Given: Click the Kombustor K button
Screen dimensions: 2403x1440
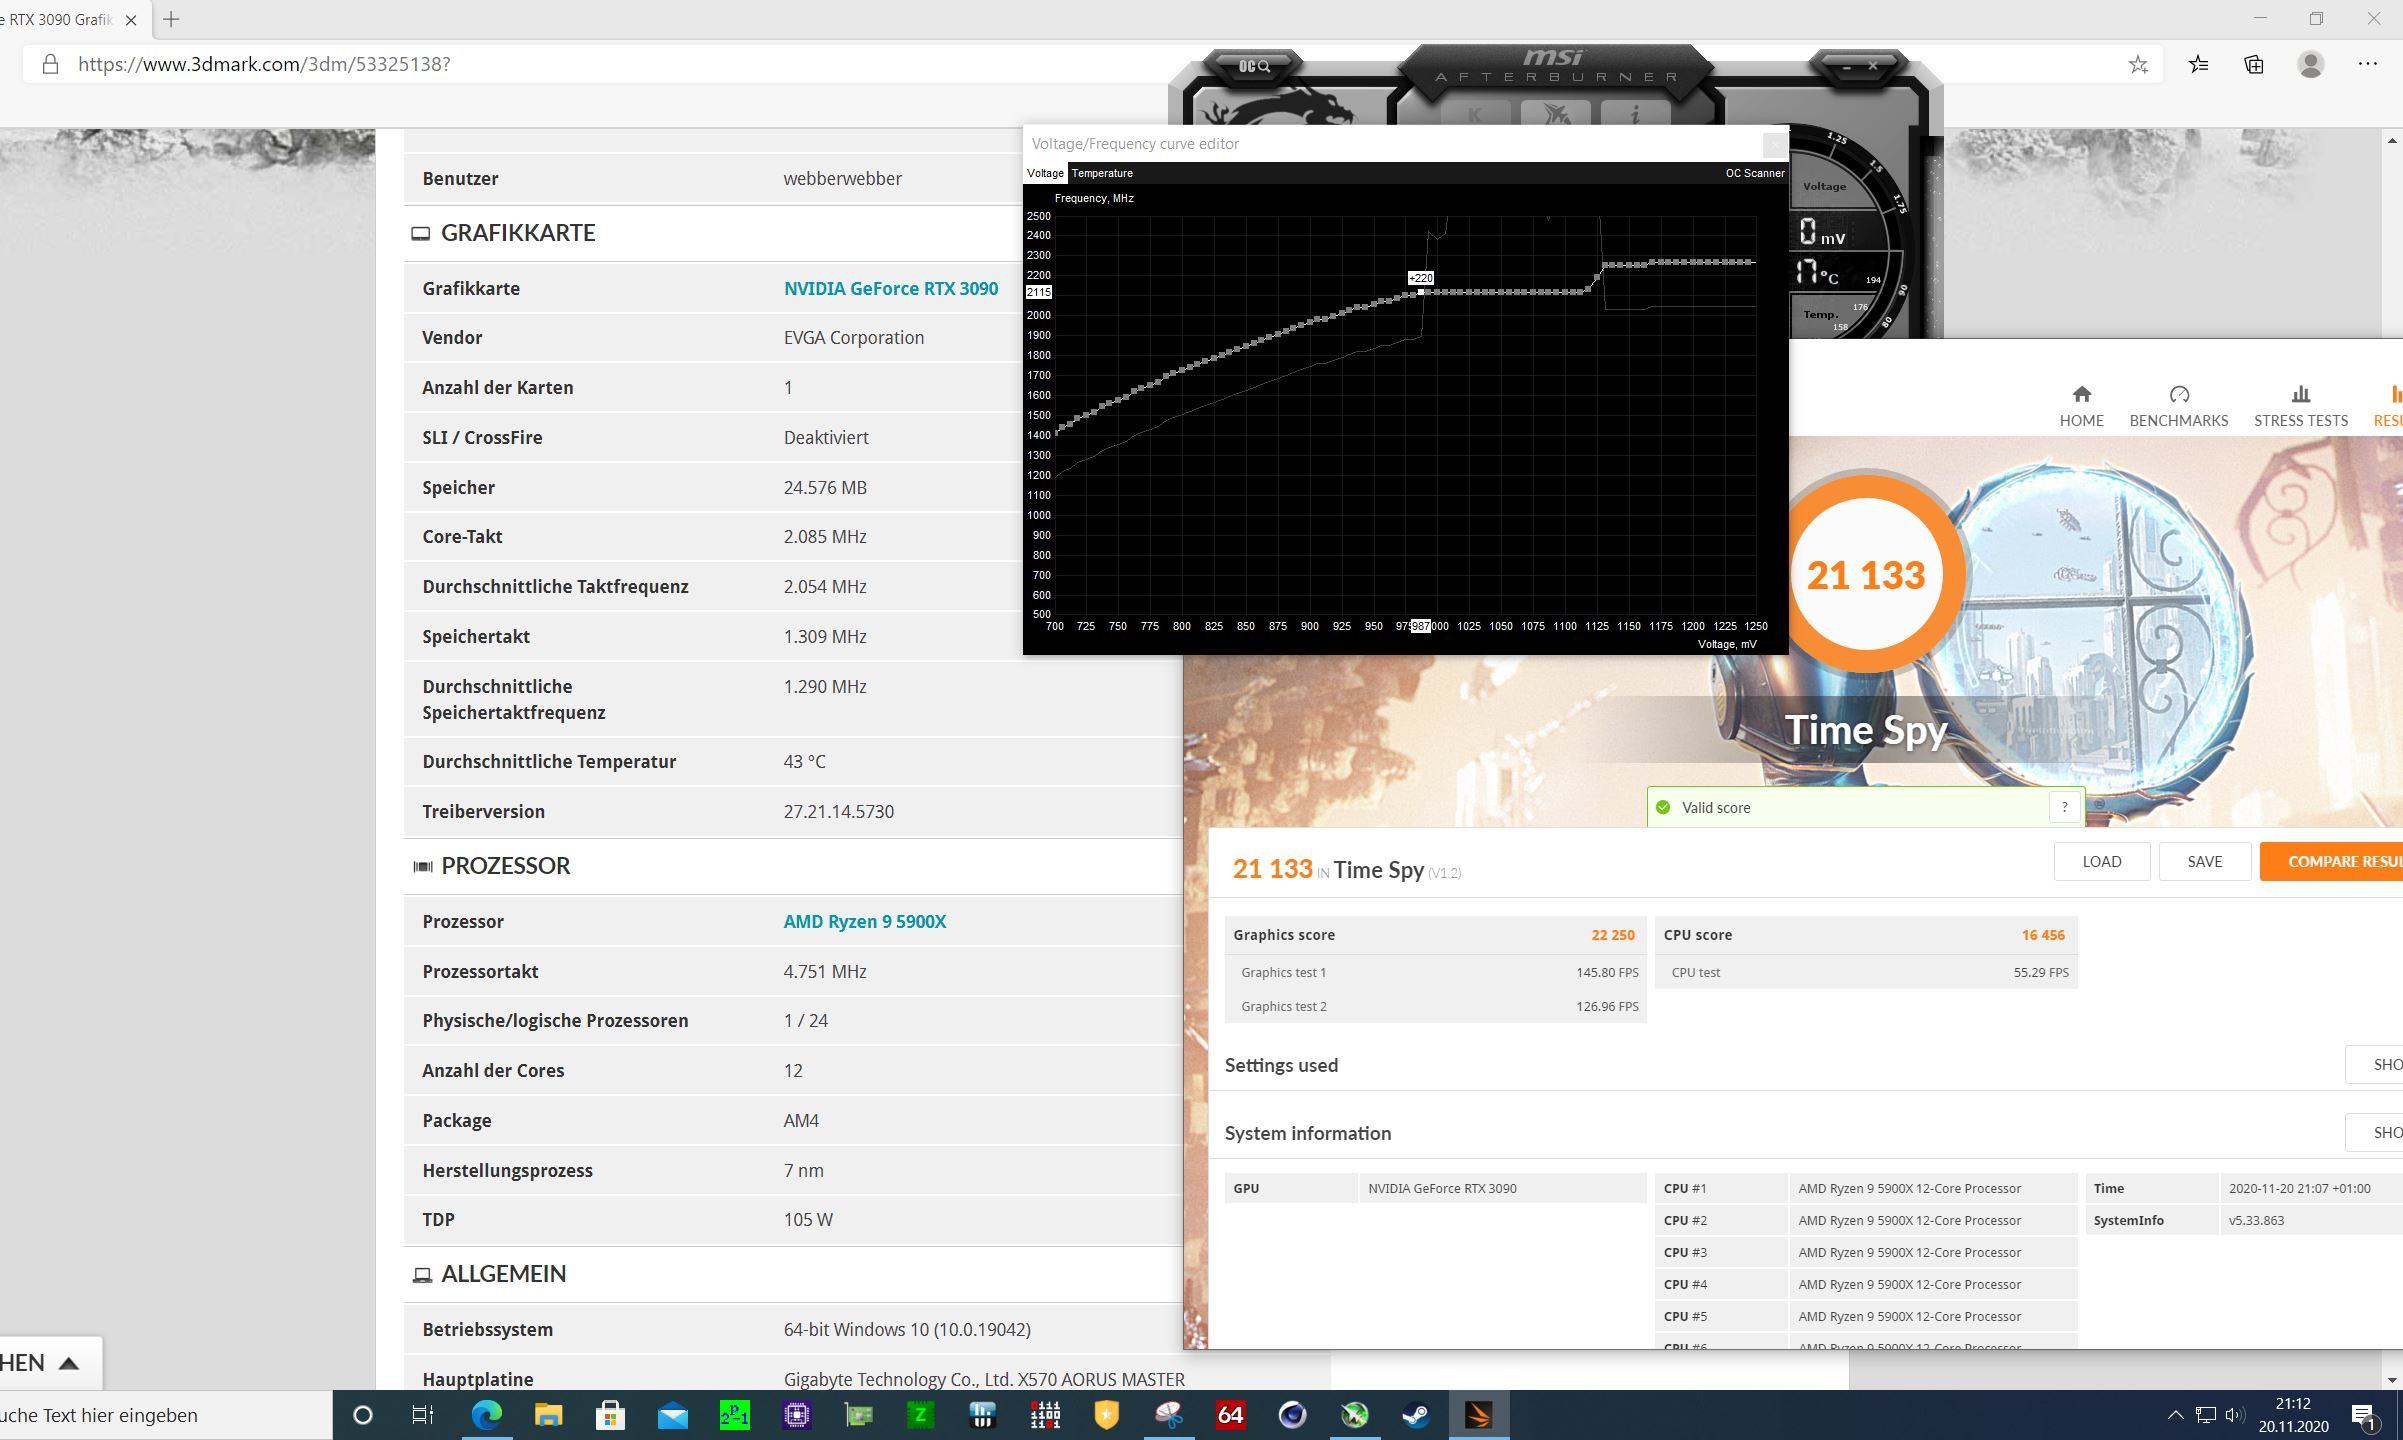Looking at the screenshot, I should click(x=1475, y=115).
